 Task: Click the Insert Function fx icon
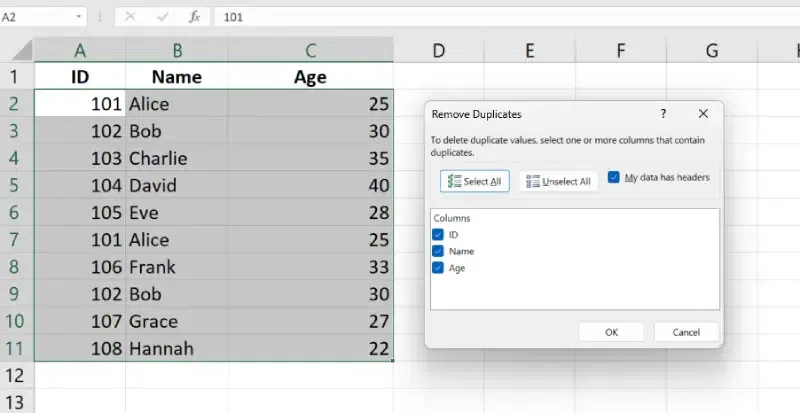[195, 17]
